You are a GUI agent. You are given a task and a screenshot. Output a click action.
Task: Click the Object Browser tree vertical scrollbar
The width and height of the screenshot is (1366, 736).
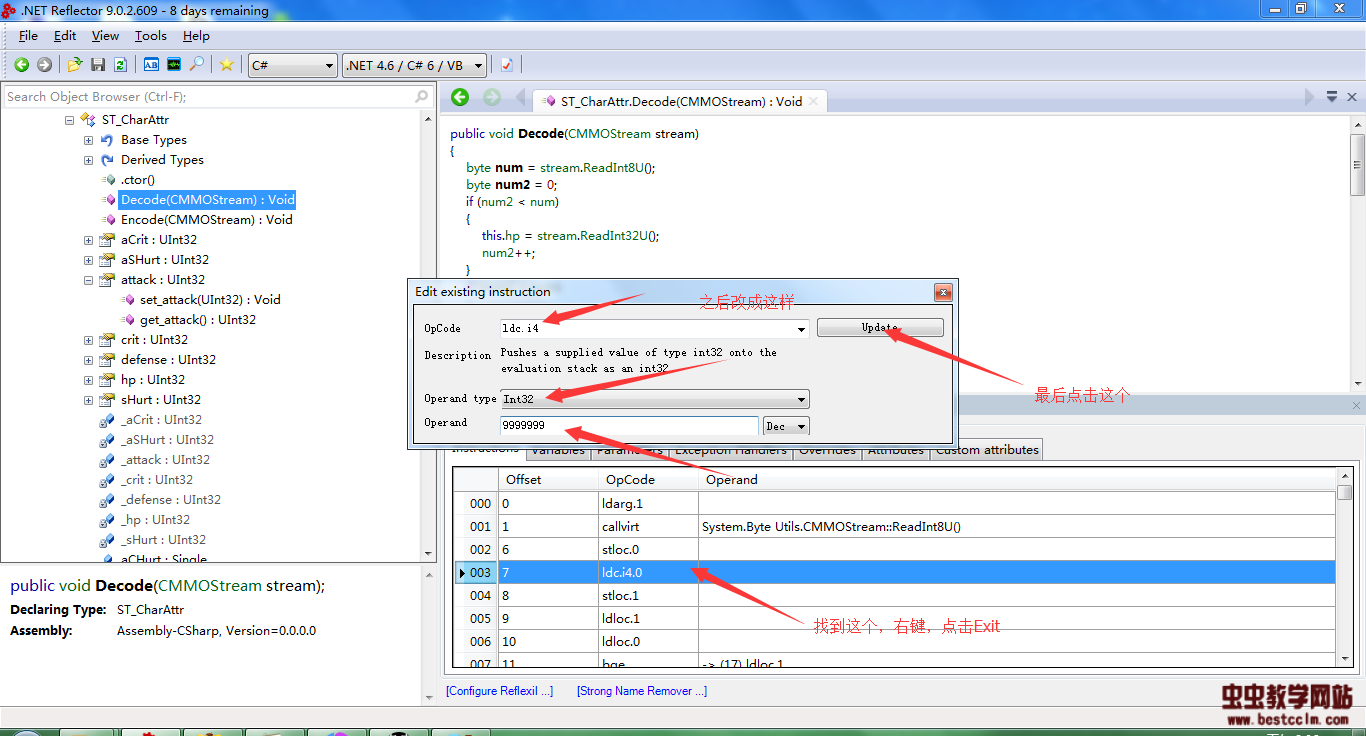pos(429,335)
